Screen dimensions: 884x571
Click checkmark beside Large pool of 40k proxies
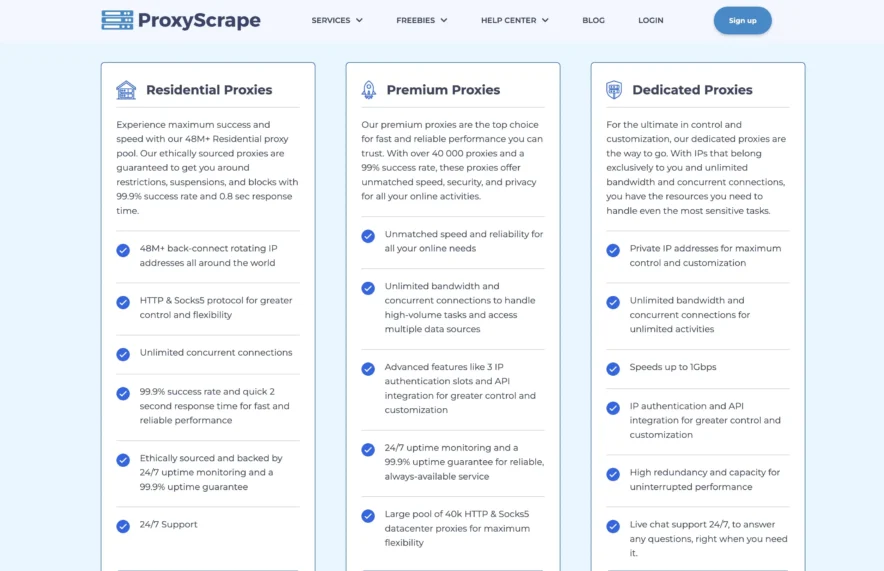click(x=368, y=516)
